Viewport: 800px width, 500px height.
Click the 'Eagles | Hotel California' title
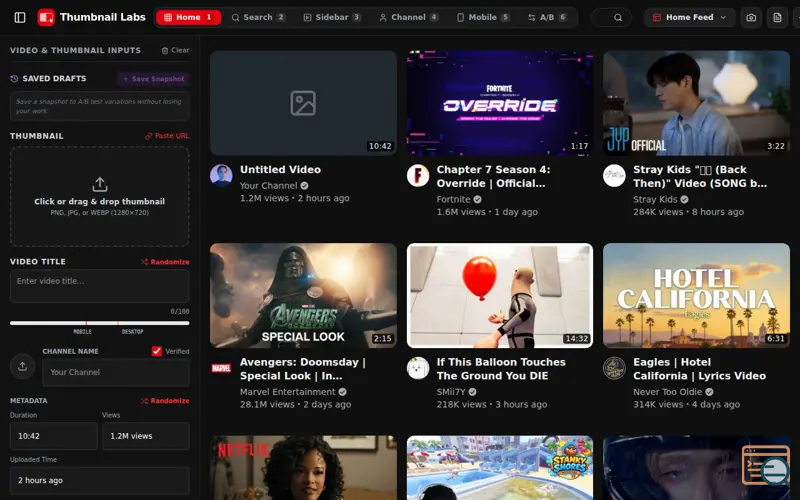[699, 369]
